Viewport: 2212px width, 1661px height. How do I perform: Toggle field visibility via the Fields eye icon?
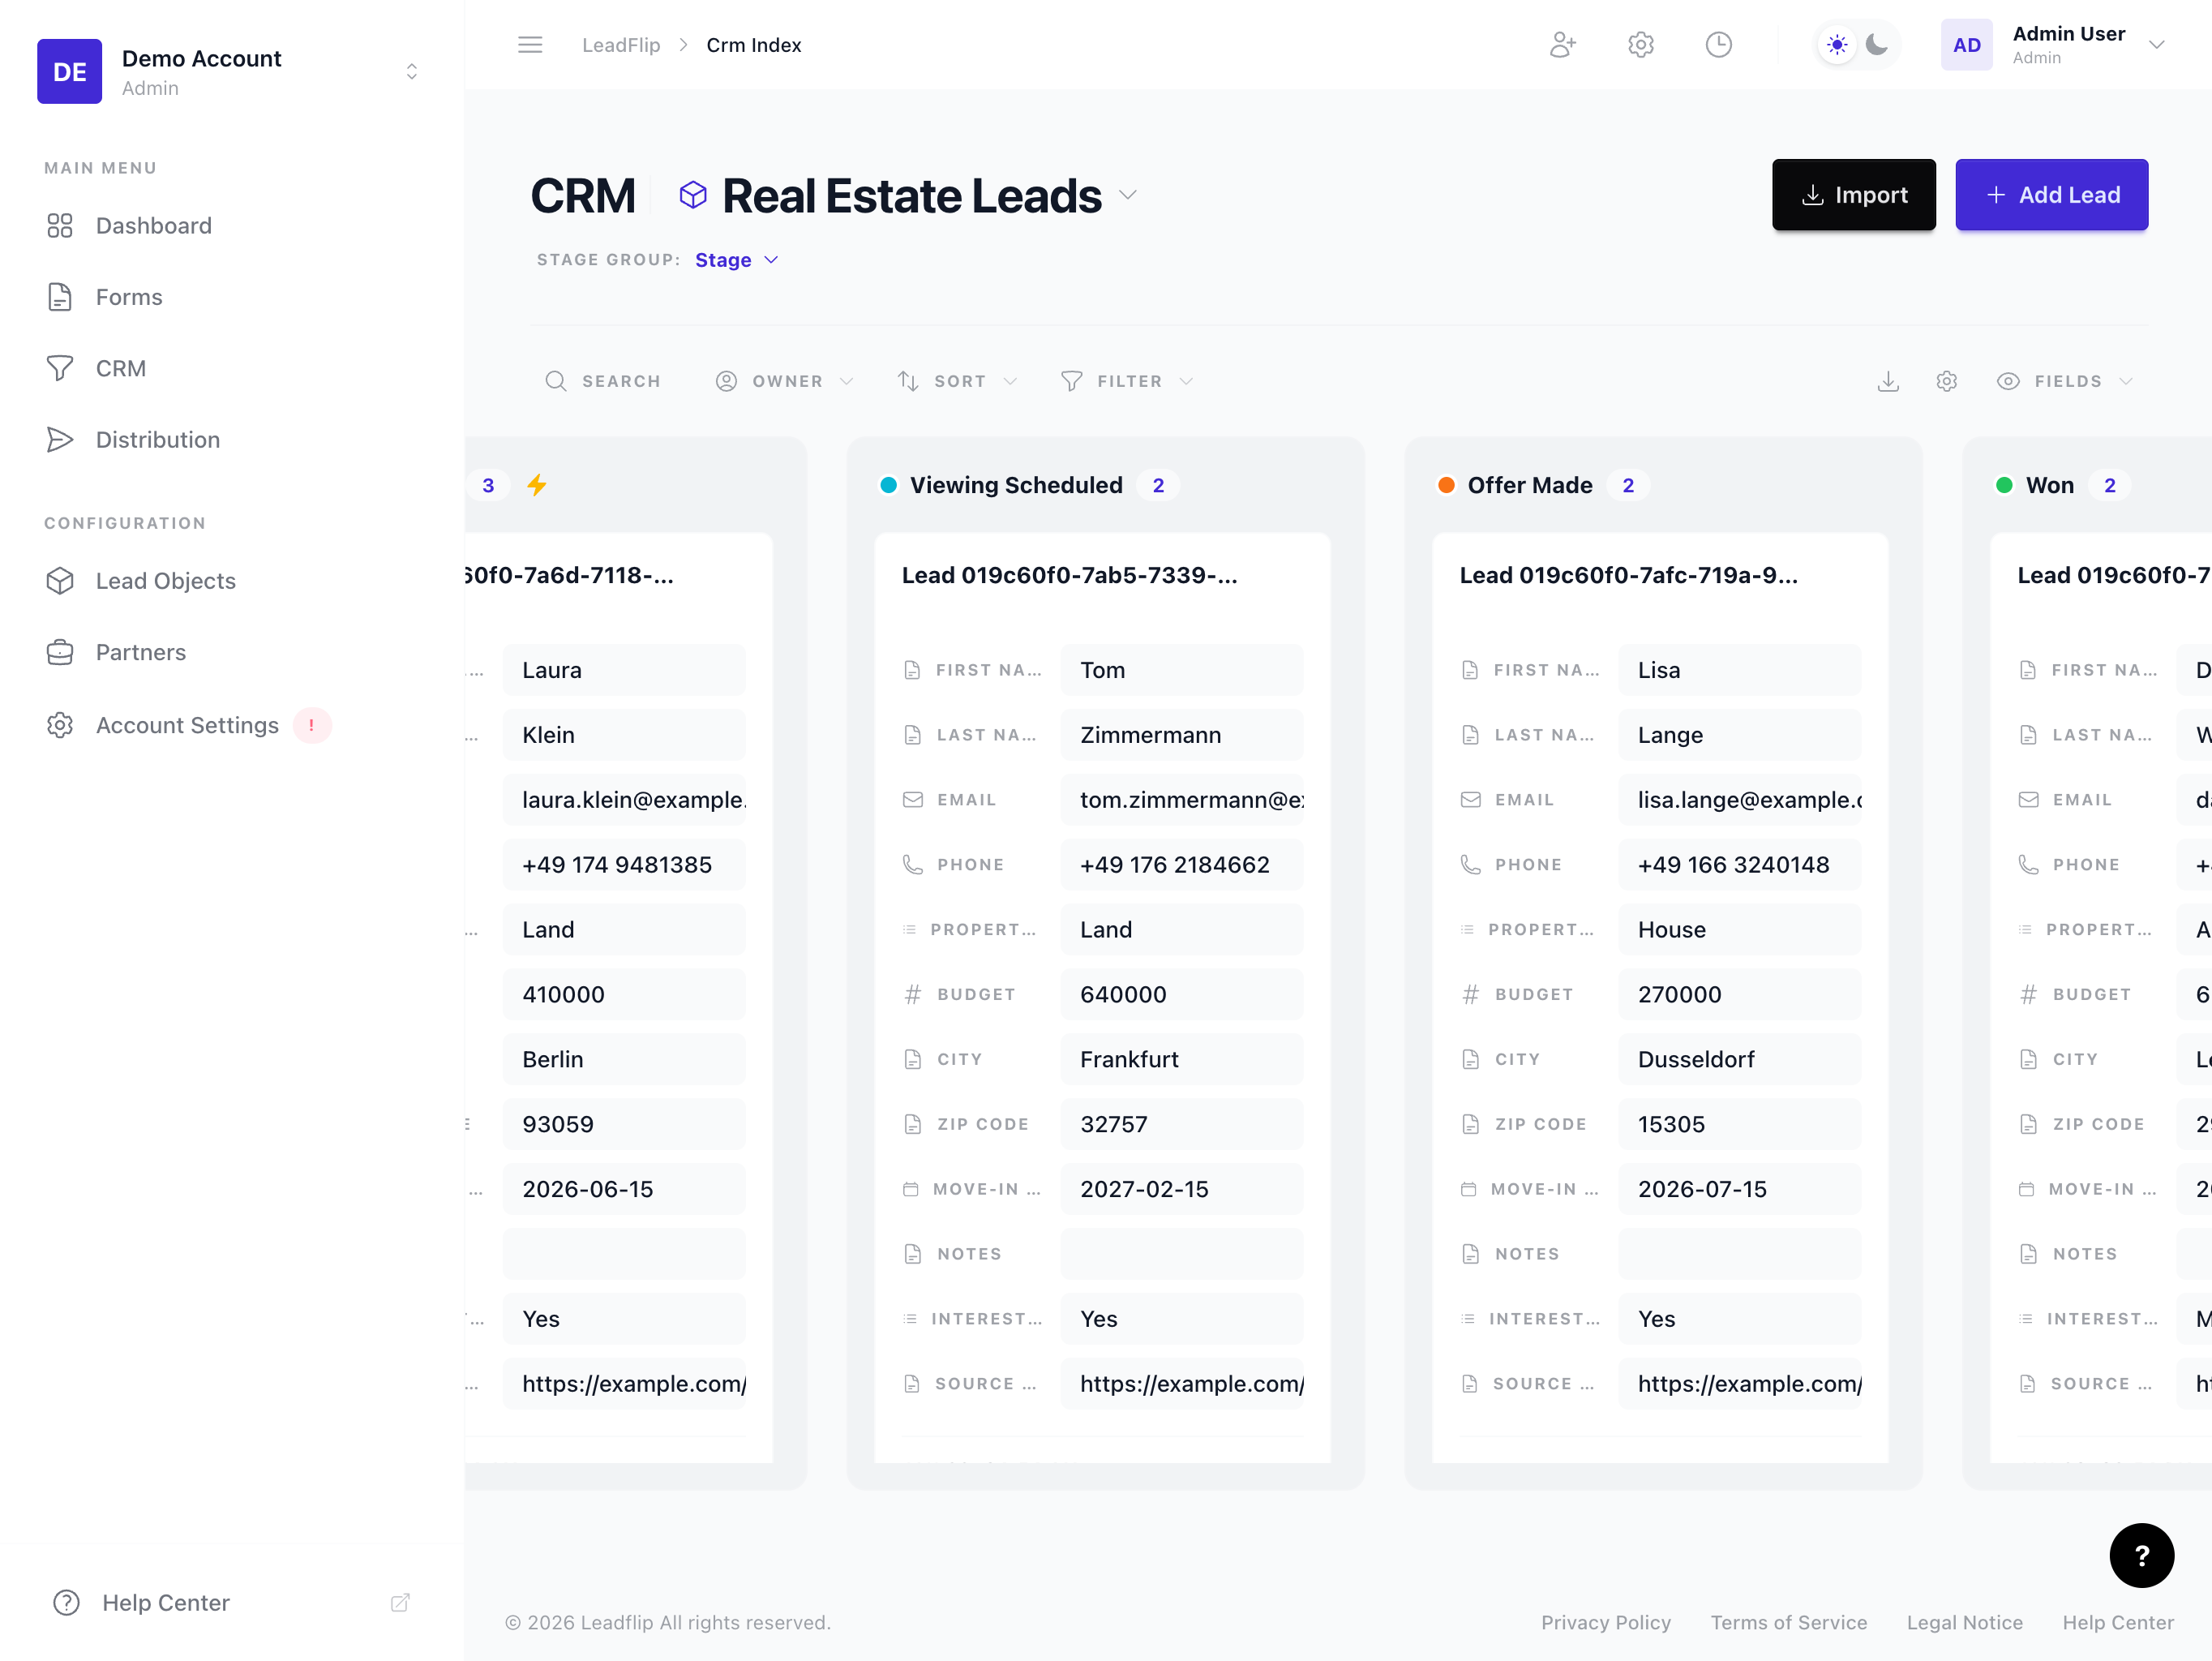point(2008,381)
